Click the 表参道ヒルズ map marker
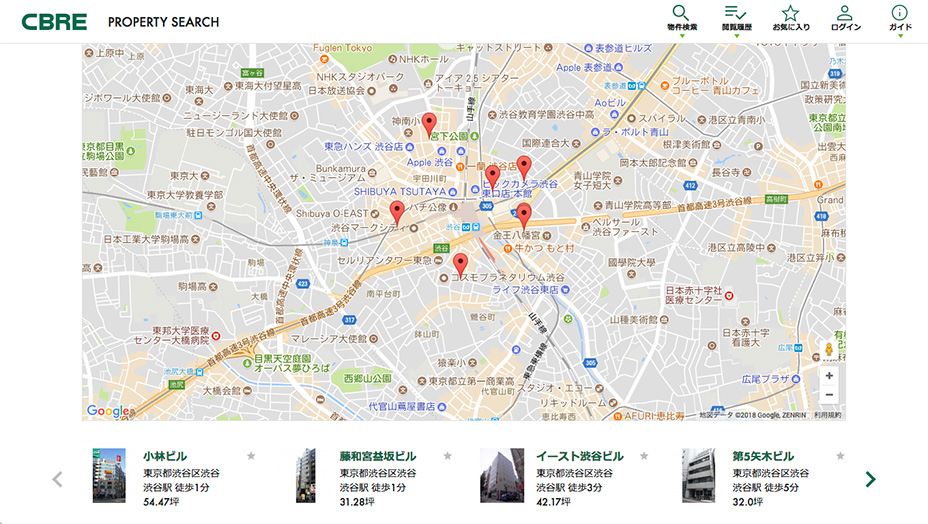Image resolution: width=928 pixels, height=524 pixels. click(588, 48)
